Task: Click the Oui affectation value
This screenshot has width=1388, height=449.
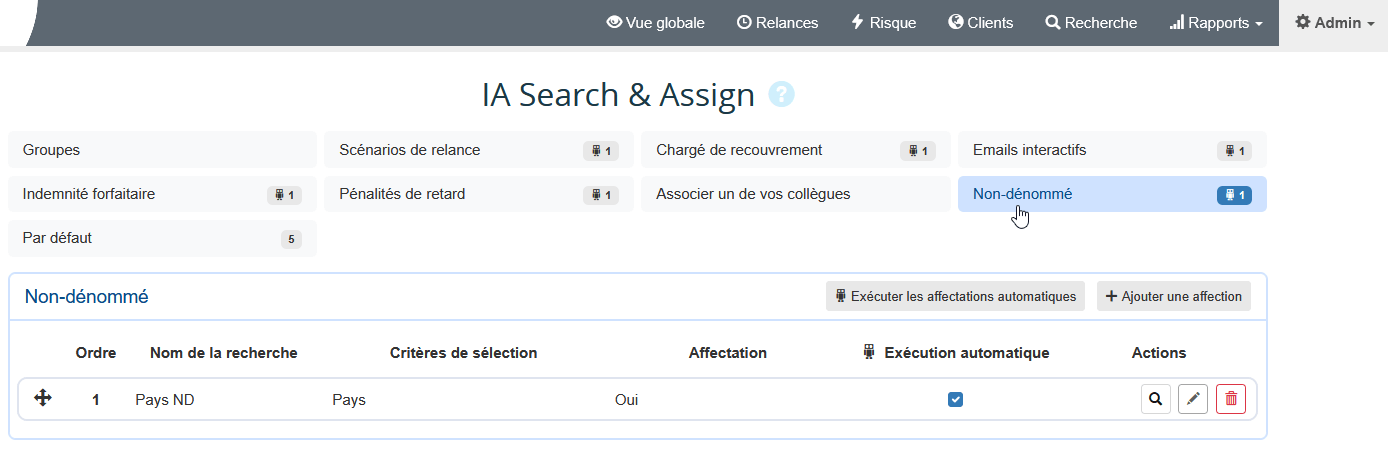Action: pyautogui.click(x=627, y=400)
